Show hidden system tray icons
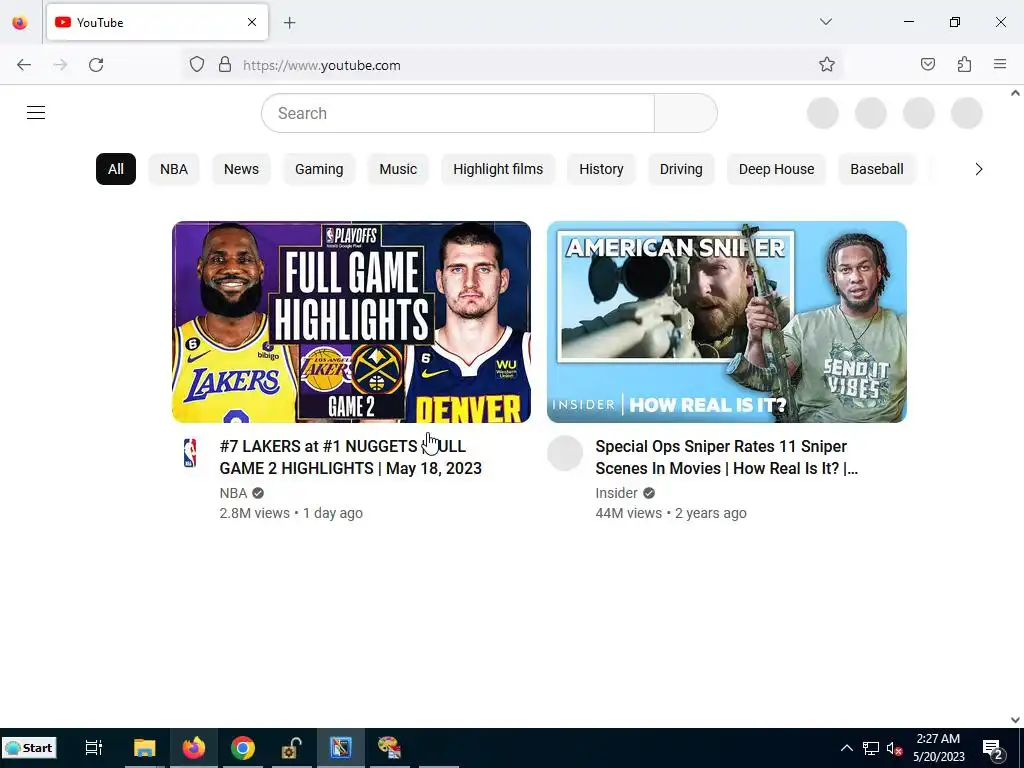 point(846,748)
